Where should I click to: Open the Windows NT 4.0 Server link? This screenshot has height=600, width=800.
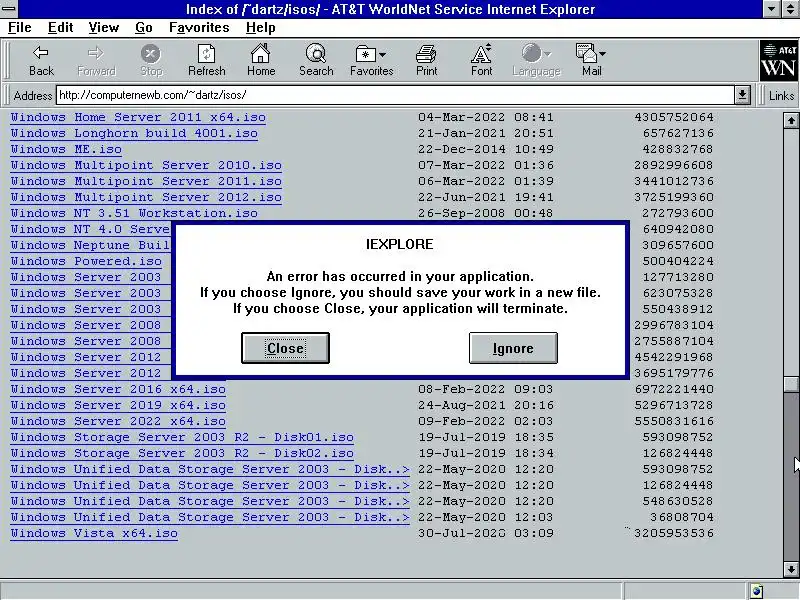(x=90, y=229)
